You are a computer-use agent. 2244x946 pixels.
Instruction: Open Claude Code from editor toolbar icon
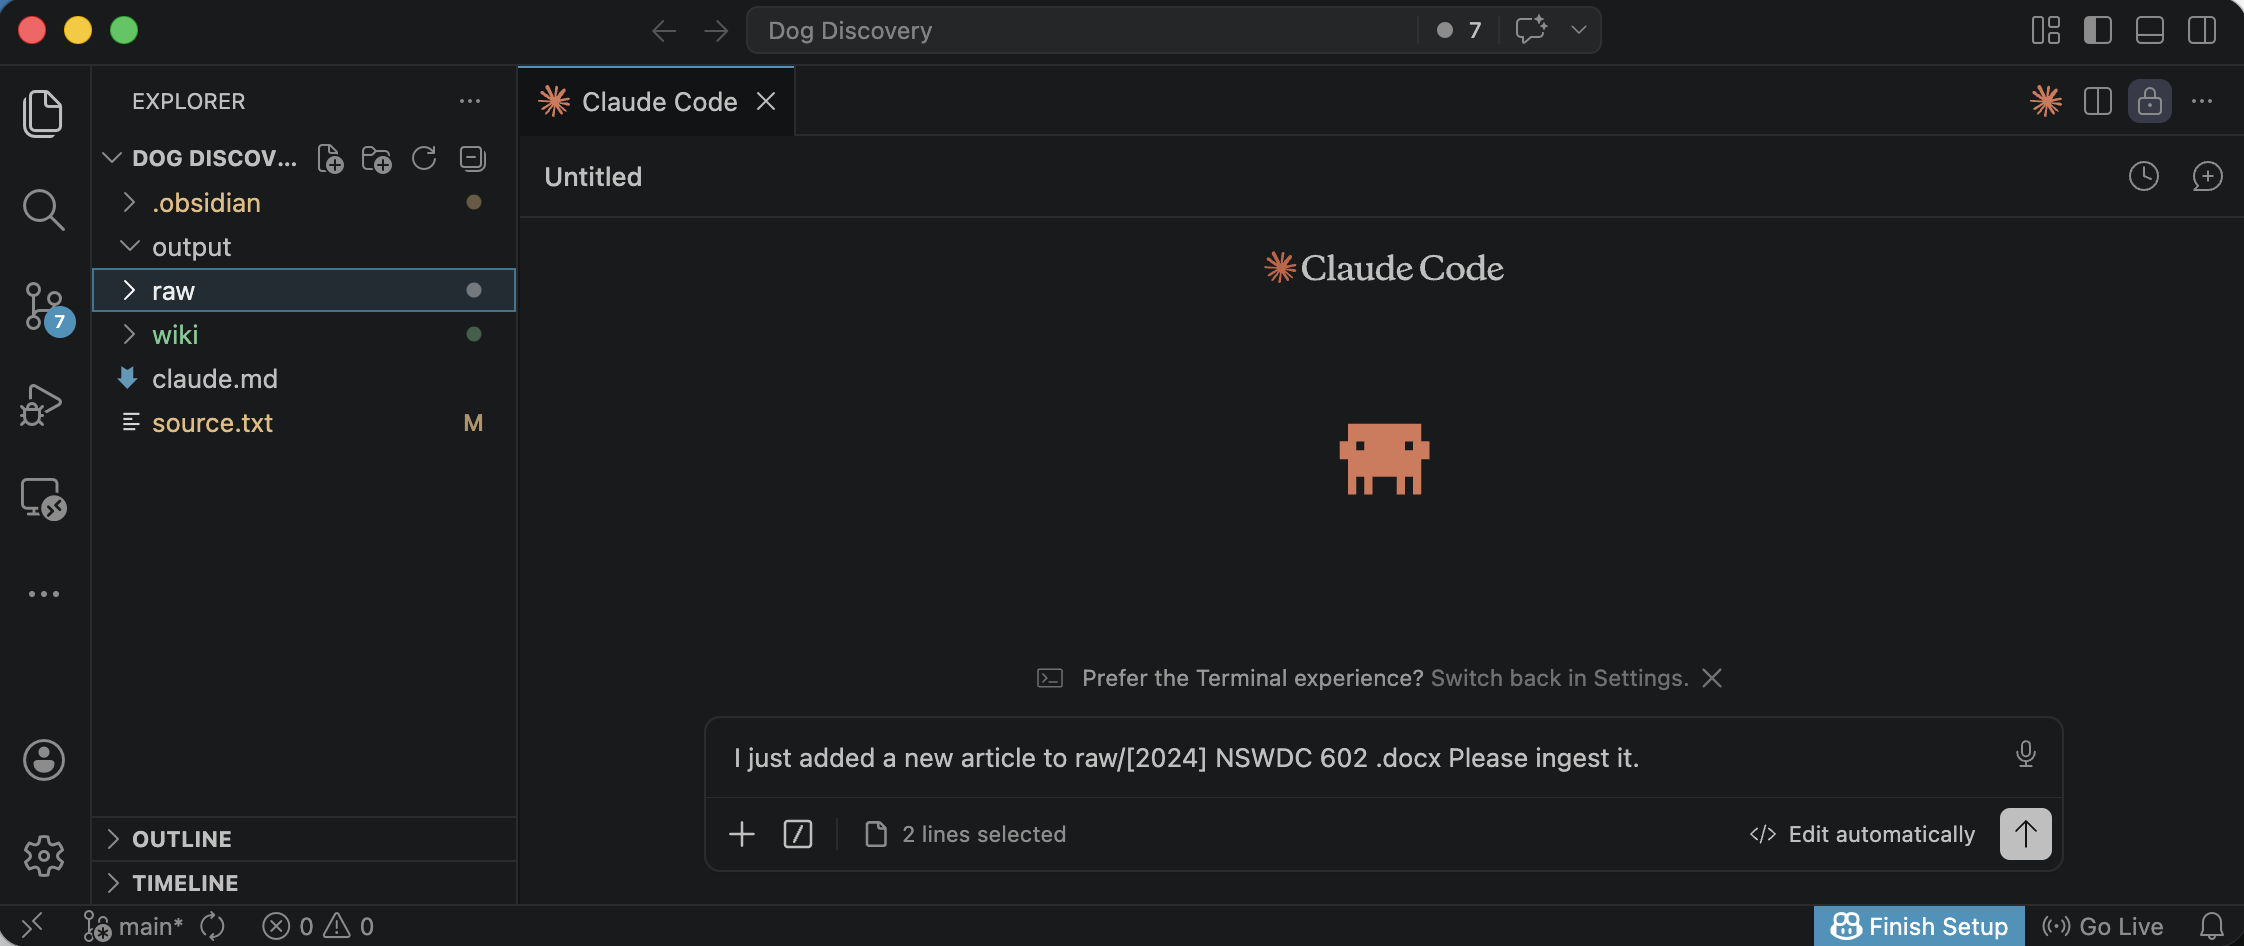tap(2046, 101)
